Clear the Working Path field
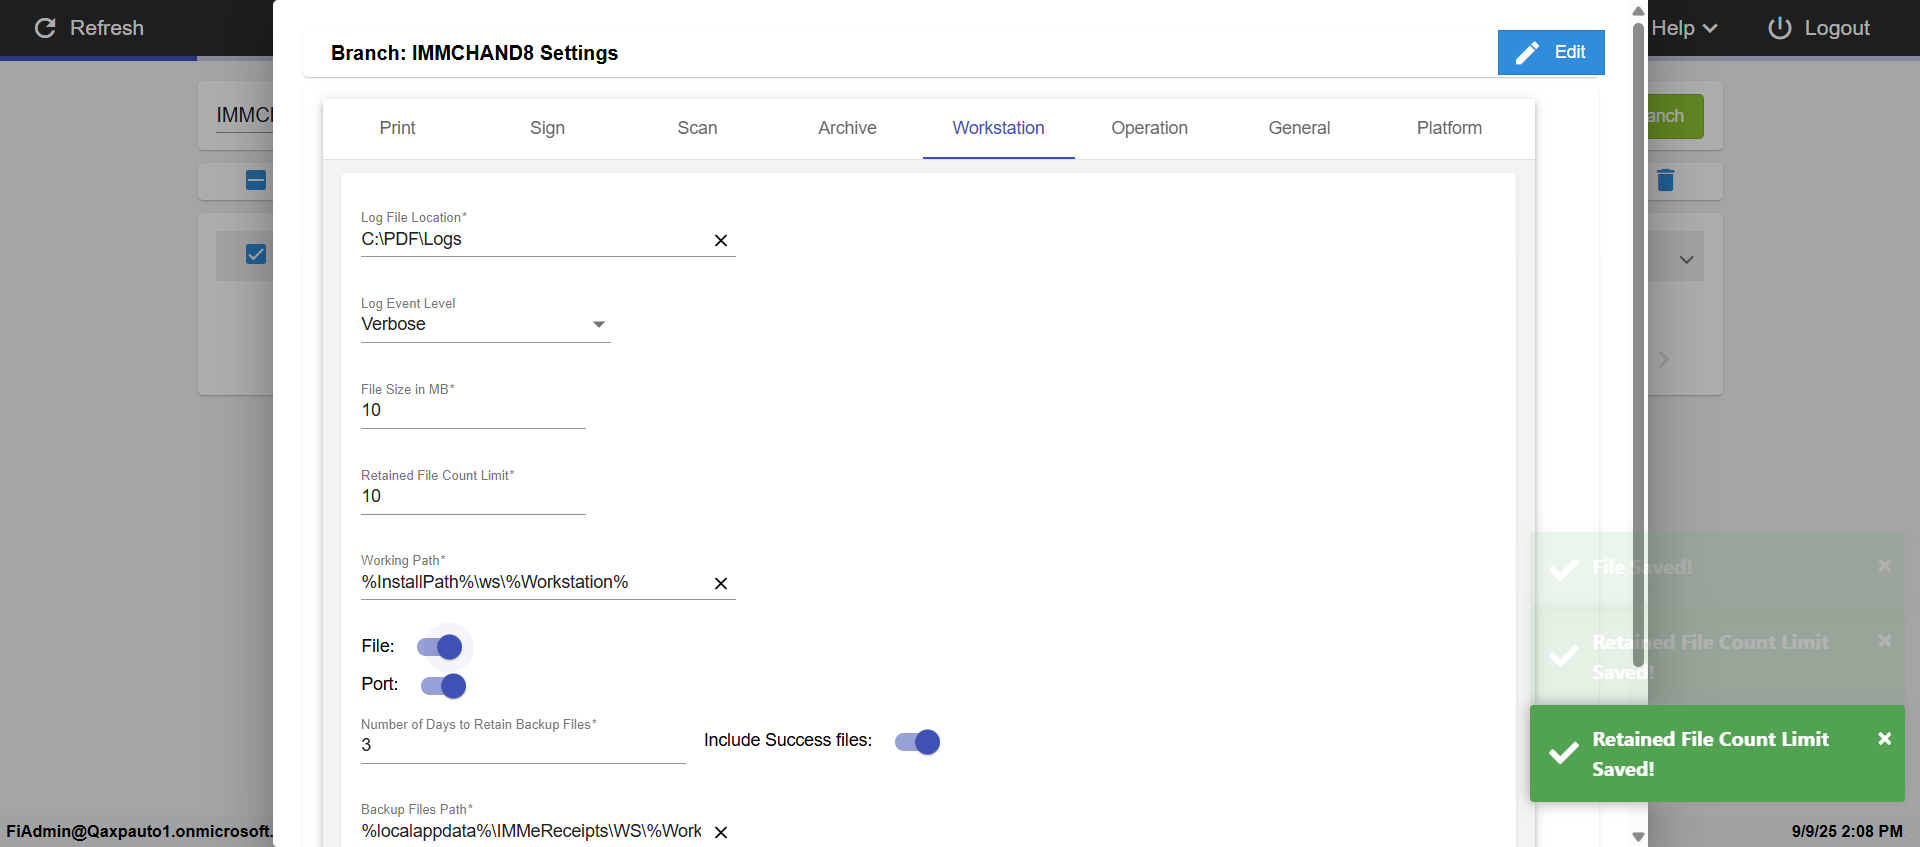The height and width of the screenshot is (847, 1920). tap(720, 584)
